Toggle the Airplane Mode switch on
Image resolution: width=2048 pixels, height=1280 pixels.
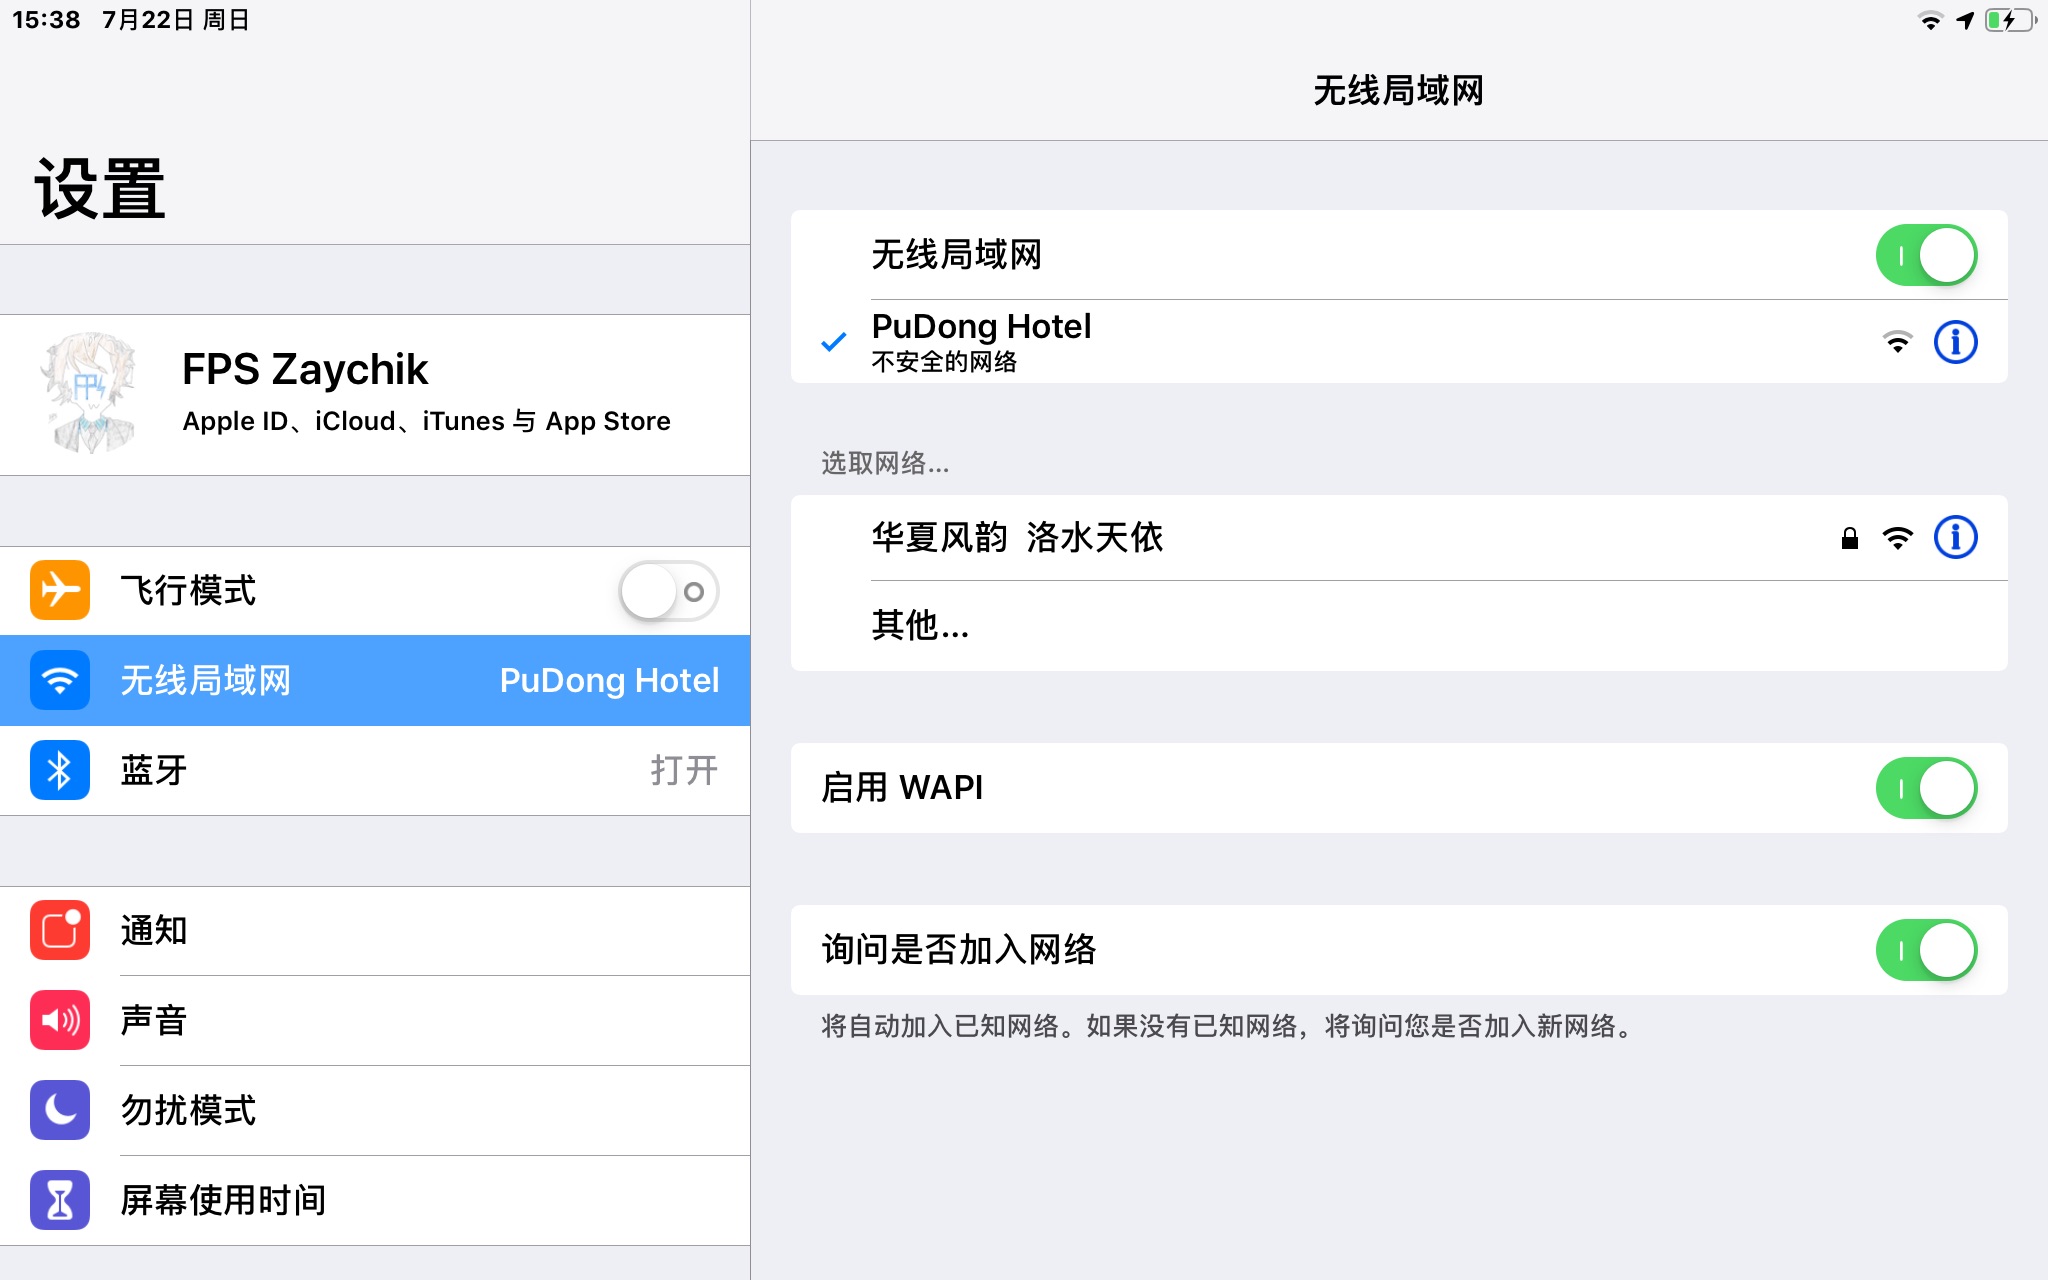pos(668,591)
